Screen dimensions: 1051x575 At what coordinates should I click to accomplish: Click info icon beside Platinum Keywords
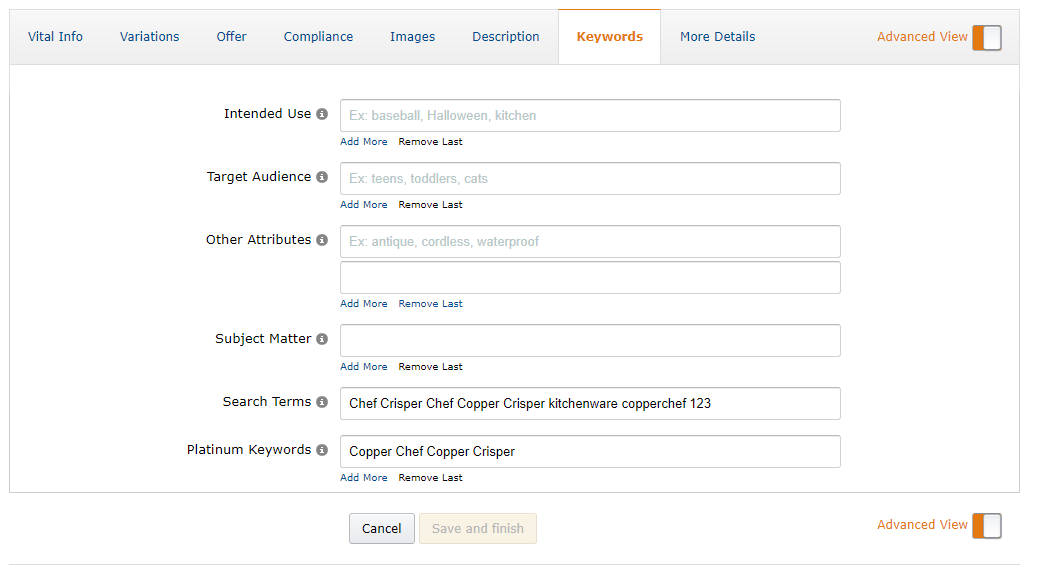point(322,450)
